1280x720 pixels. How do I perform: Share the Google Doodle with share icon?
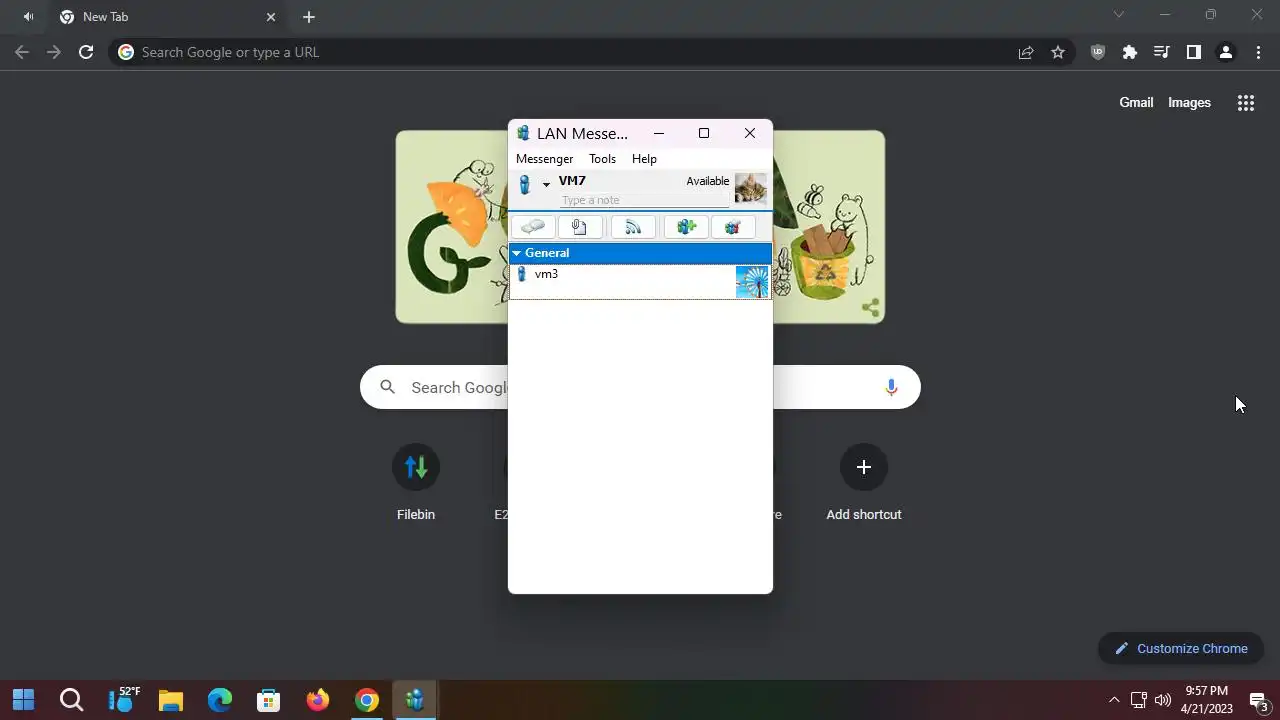click(871, 308)
